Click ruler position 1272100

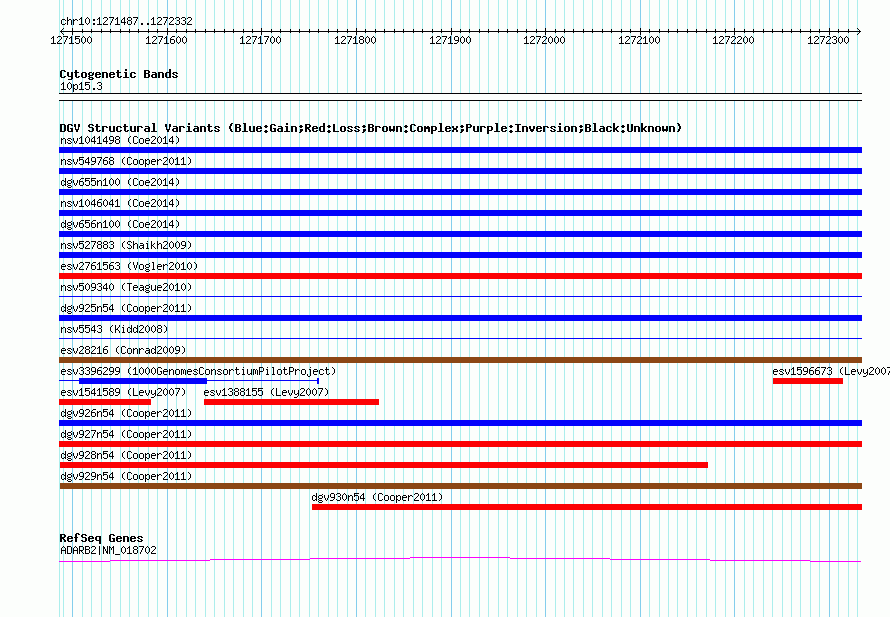tap(639, 40)
